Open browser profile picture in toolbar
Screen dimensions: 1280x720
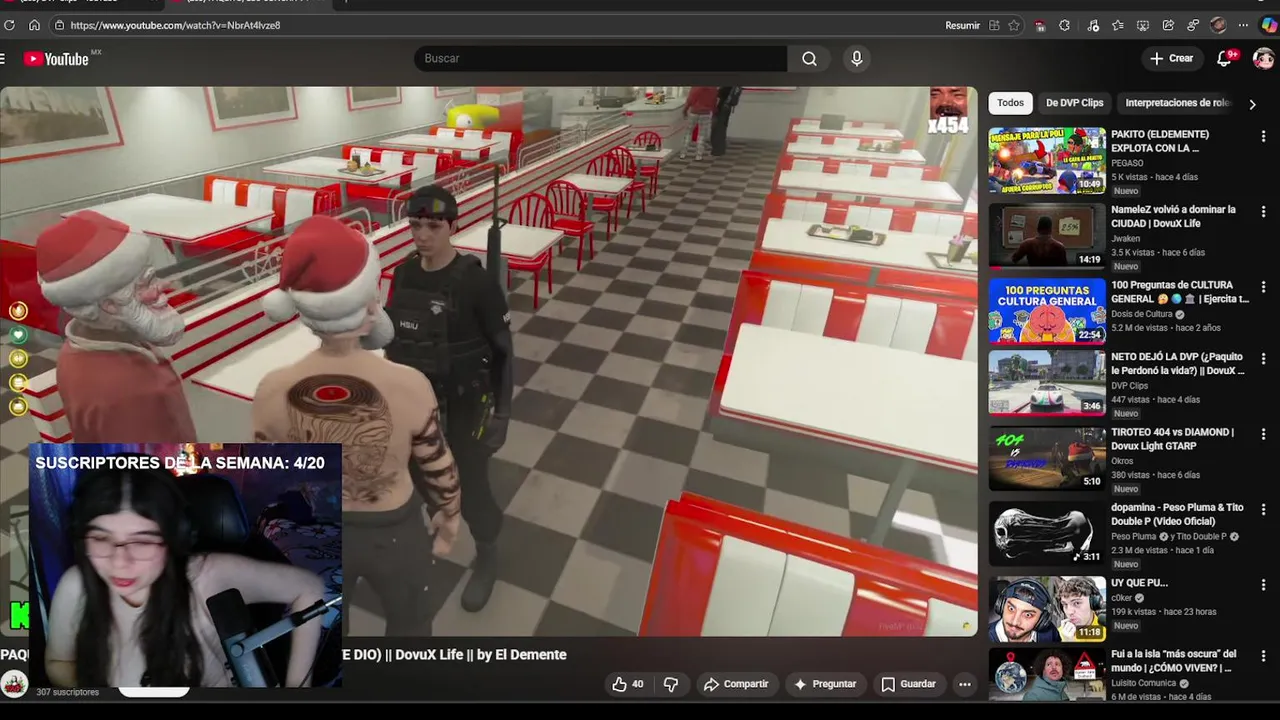pos(1218,25)
